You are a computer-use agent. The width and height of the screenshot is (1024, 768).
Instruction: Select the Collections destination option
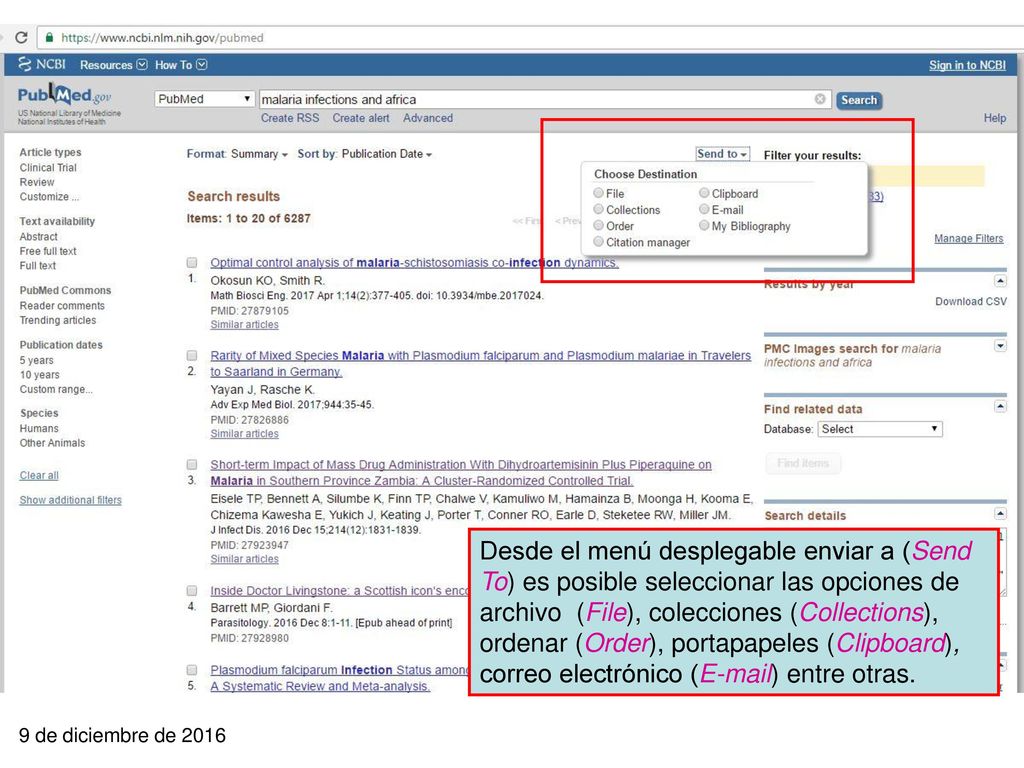pyautogui.click(x=598, y=209)
